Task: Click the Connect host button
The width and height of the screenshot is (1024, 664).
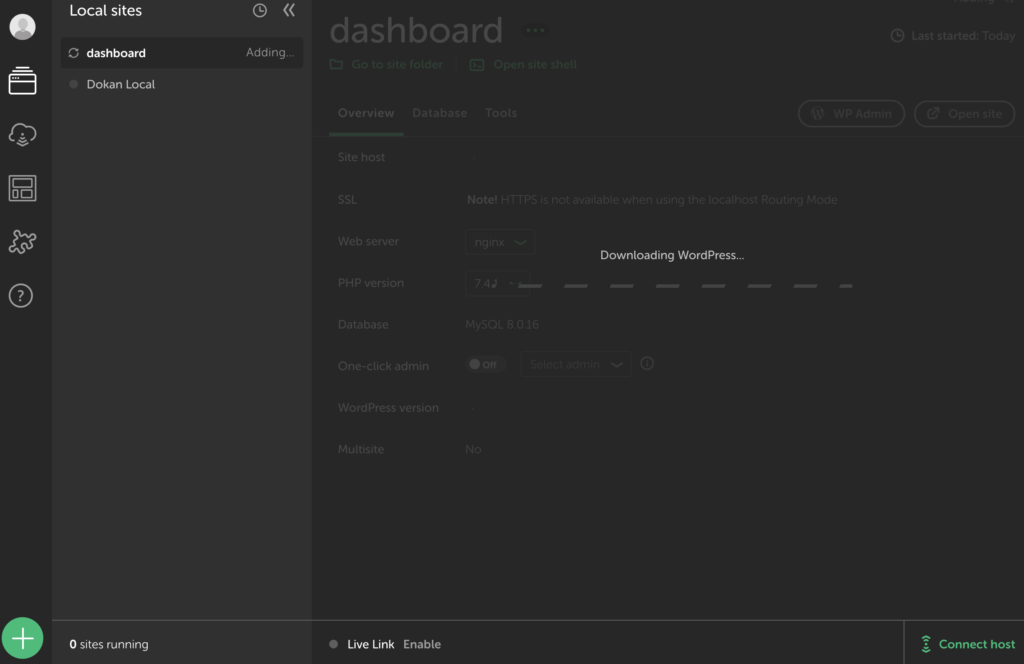Action: point(968,644)
